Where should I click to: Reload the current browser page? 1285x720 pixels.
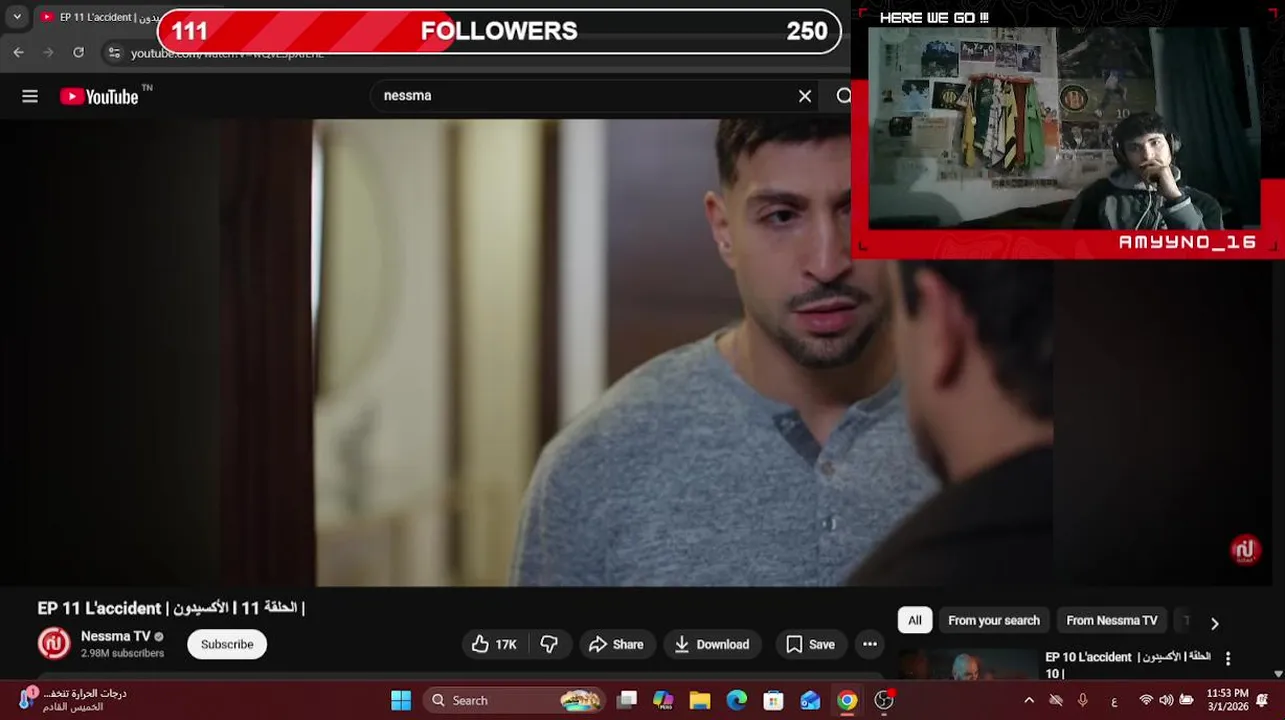click(79, 53)
